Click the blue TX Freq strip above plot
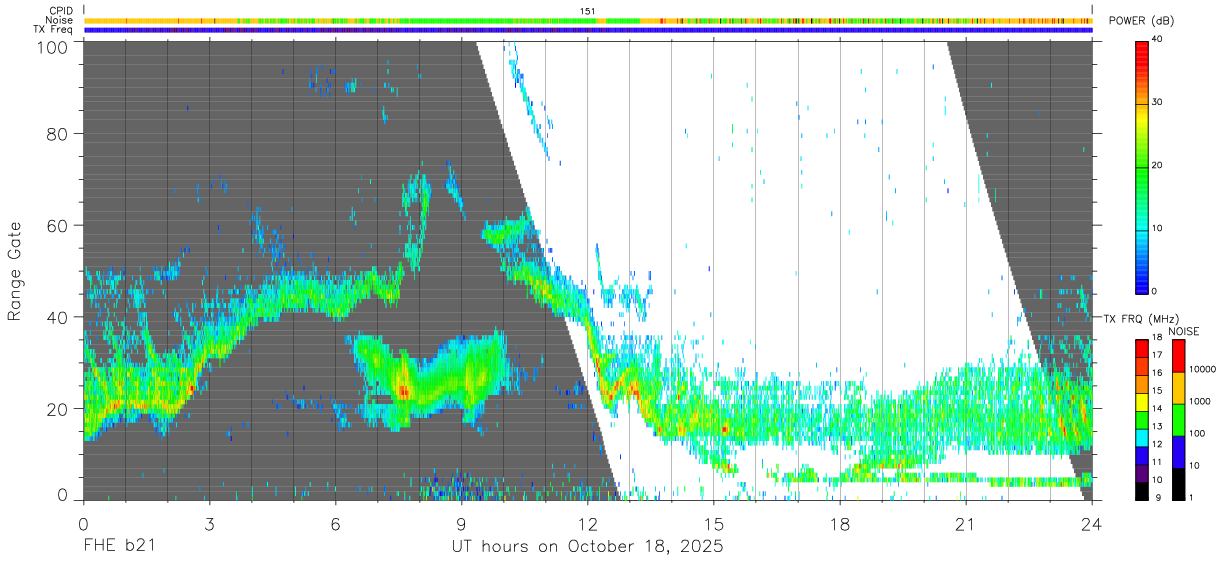1228x567 pixels. pos(588,30)
